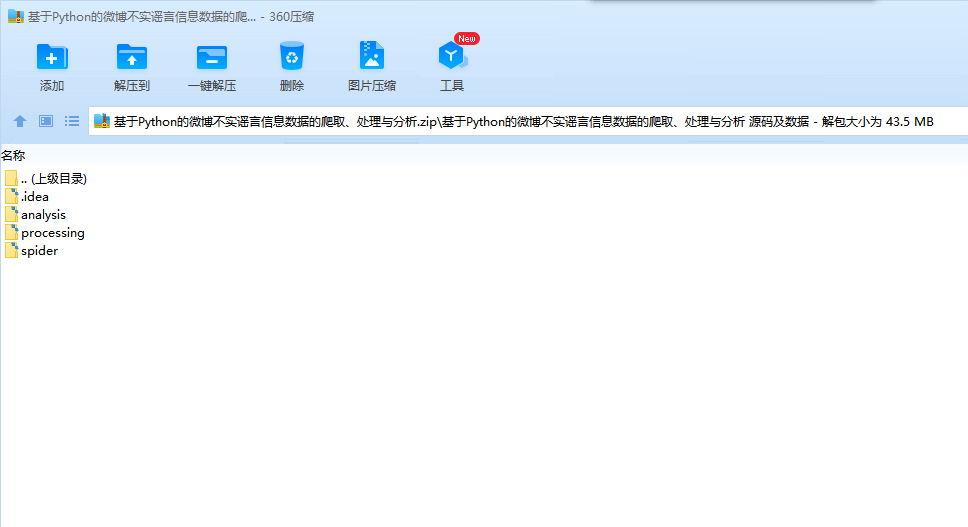Click the 添加 (Add) toolbar icon
968x527 pixels.
pyautogui.click(x=52, y=67)
